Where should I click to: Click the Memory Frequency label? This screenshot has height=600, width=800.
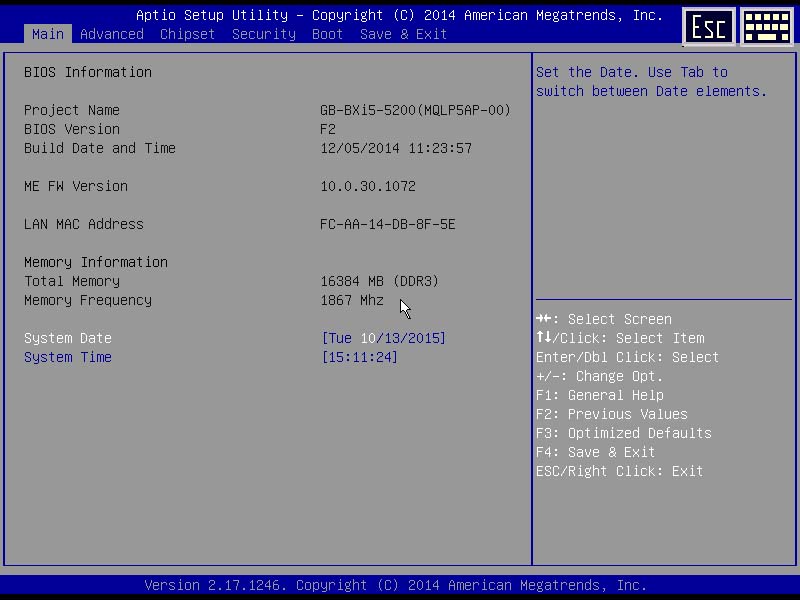[x=88, y=301]
